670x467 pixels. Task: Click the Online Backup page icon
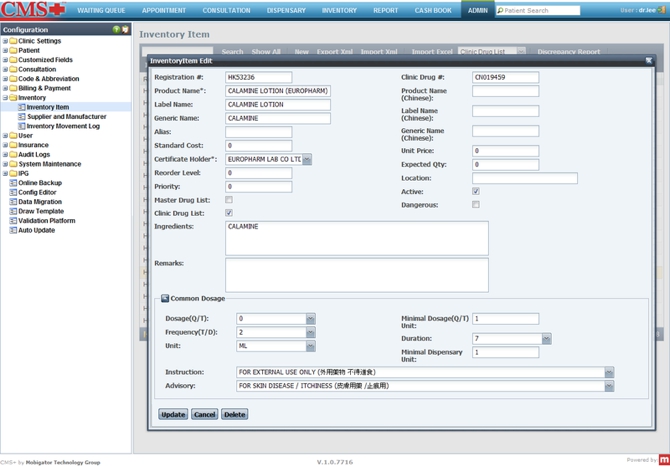pyautogui.click(x=13, y=183)
